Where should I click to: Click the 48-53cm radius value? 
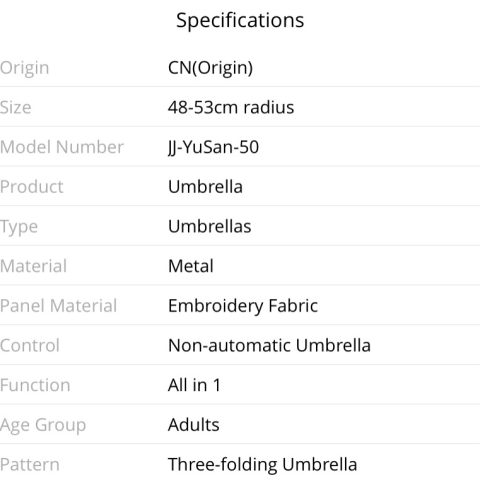coord(231,107)
